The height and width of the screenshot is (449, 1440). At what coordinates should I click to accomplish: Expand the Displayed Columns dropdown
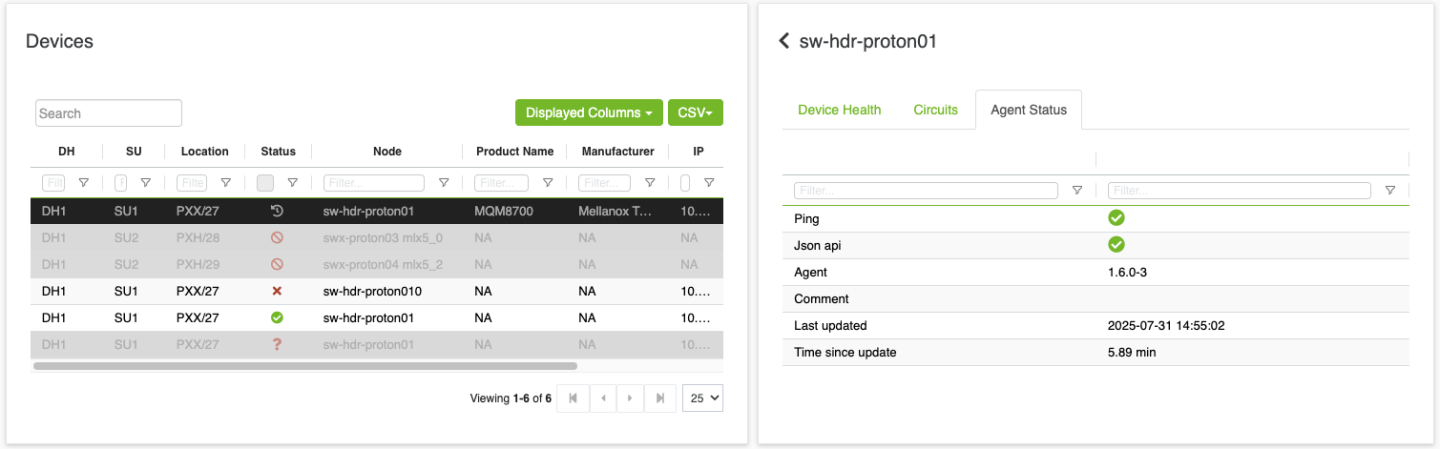[x=589, y=113]
